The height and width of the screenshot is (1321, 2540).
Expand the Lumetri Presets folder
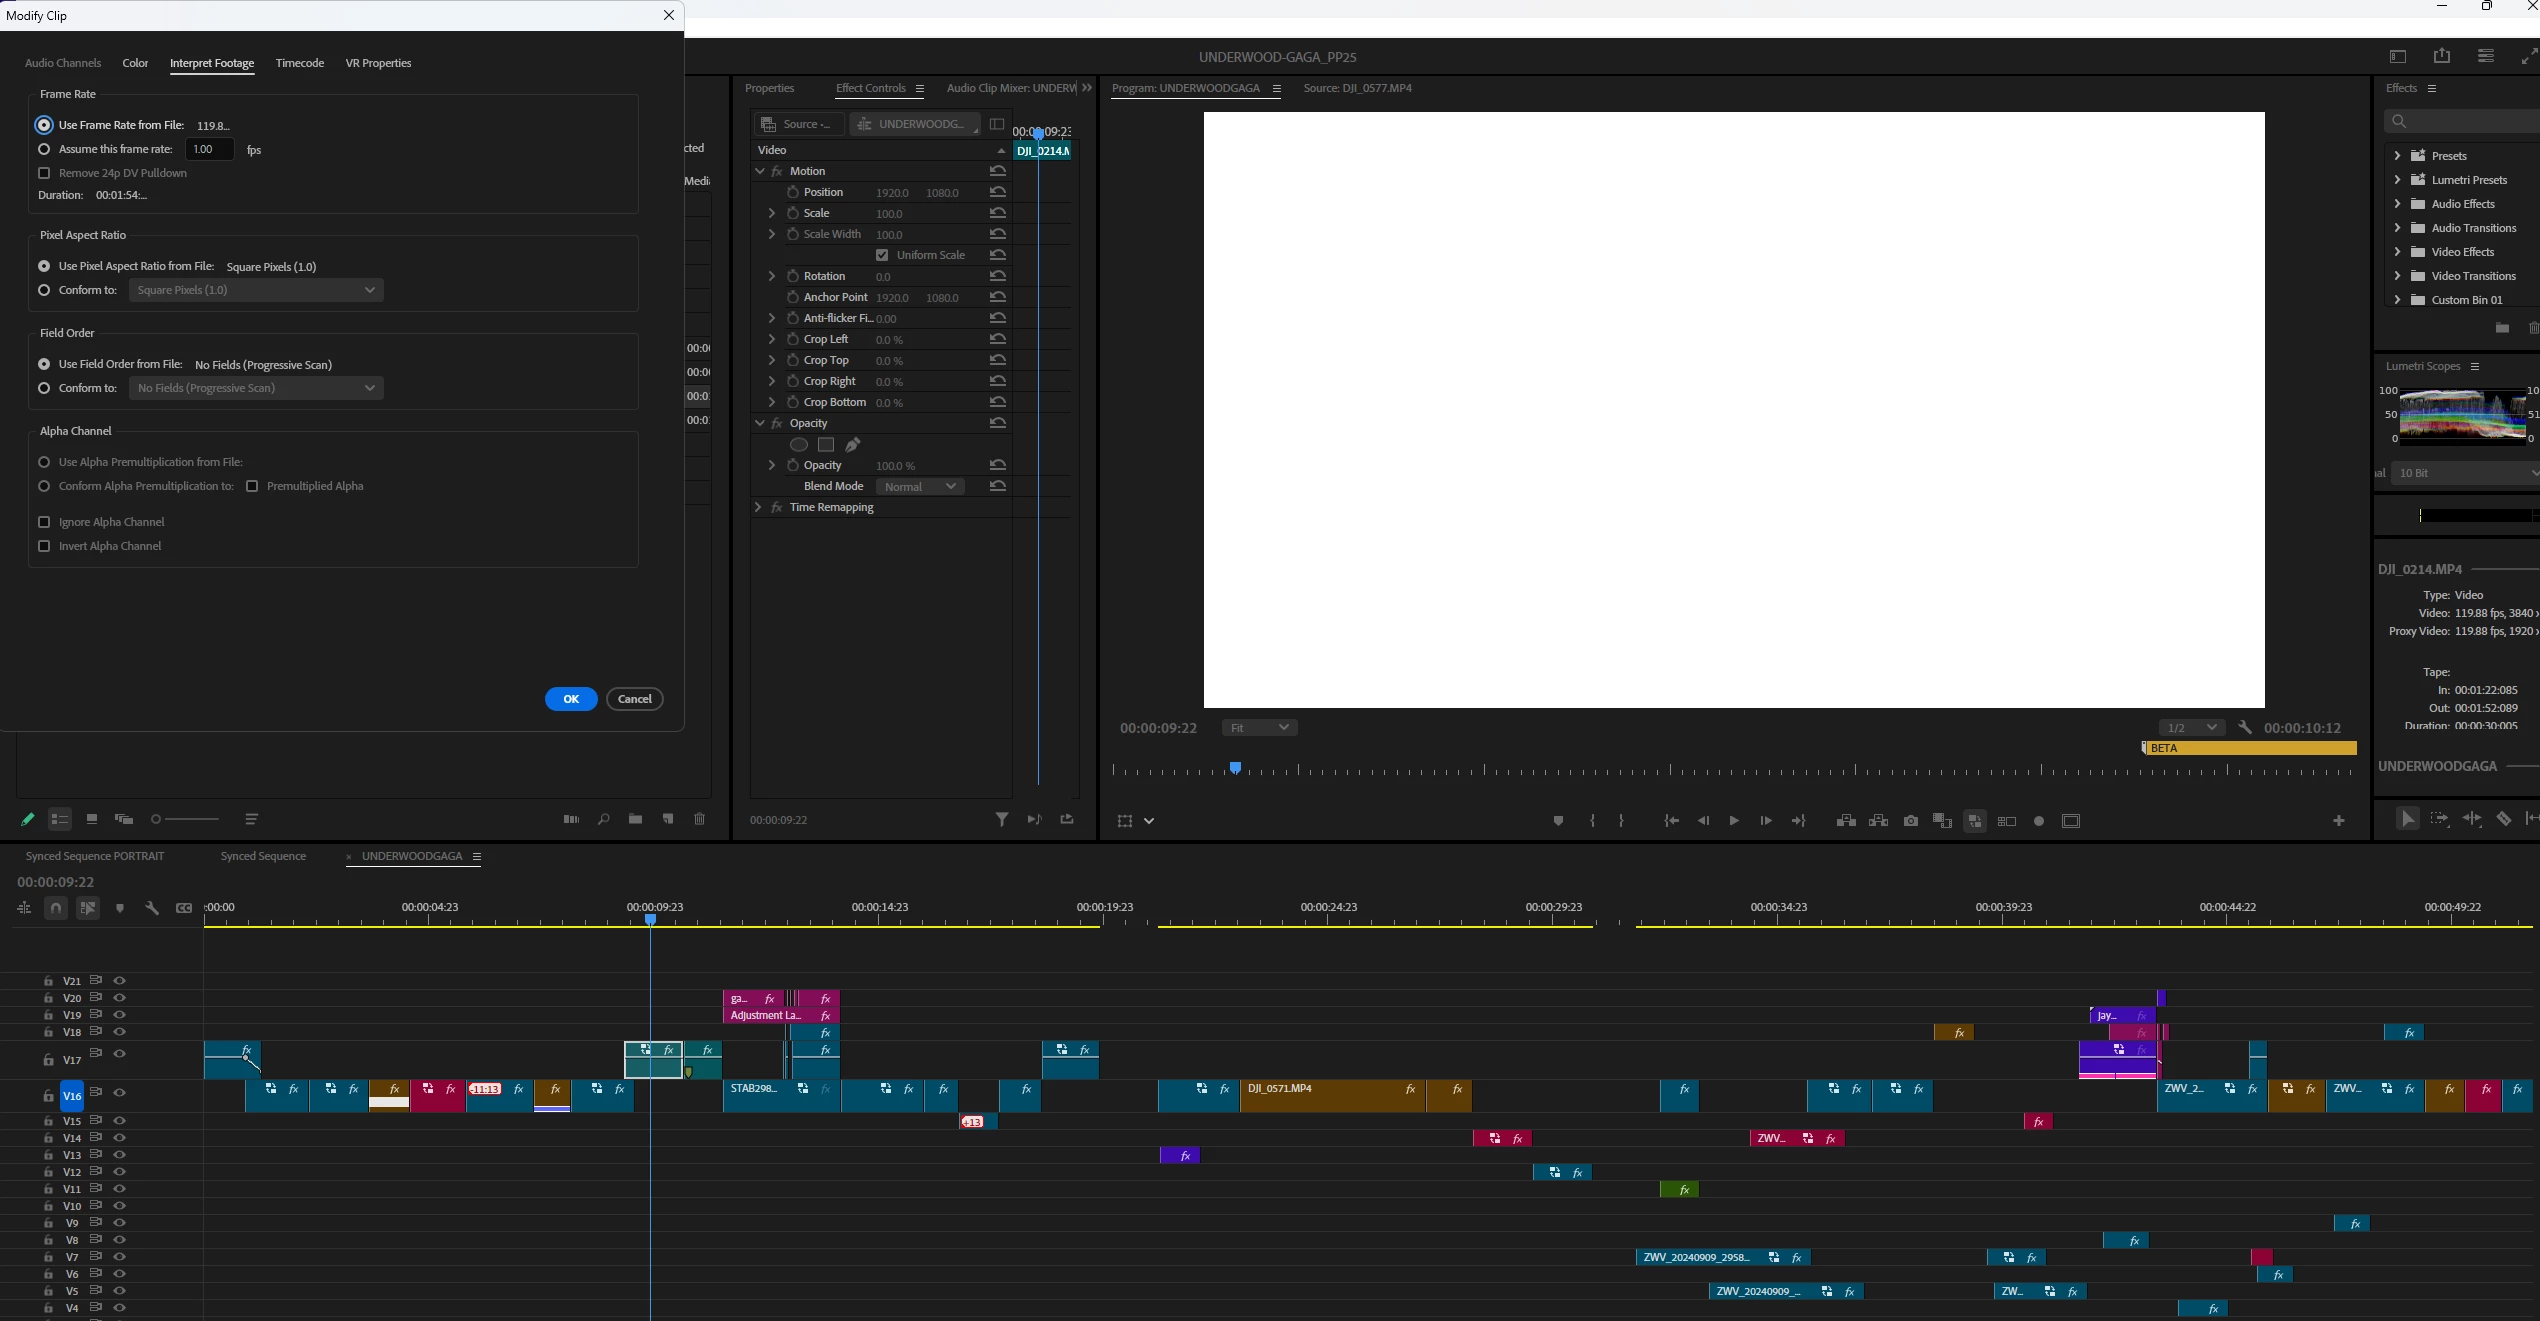[2397, 180]
